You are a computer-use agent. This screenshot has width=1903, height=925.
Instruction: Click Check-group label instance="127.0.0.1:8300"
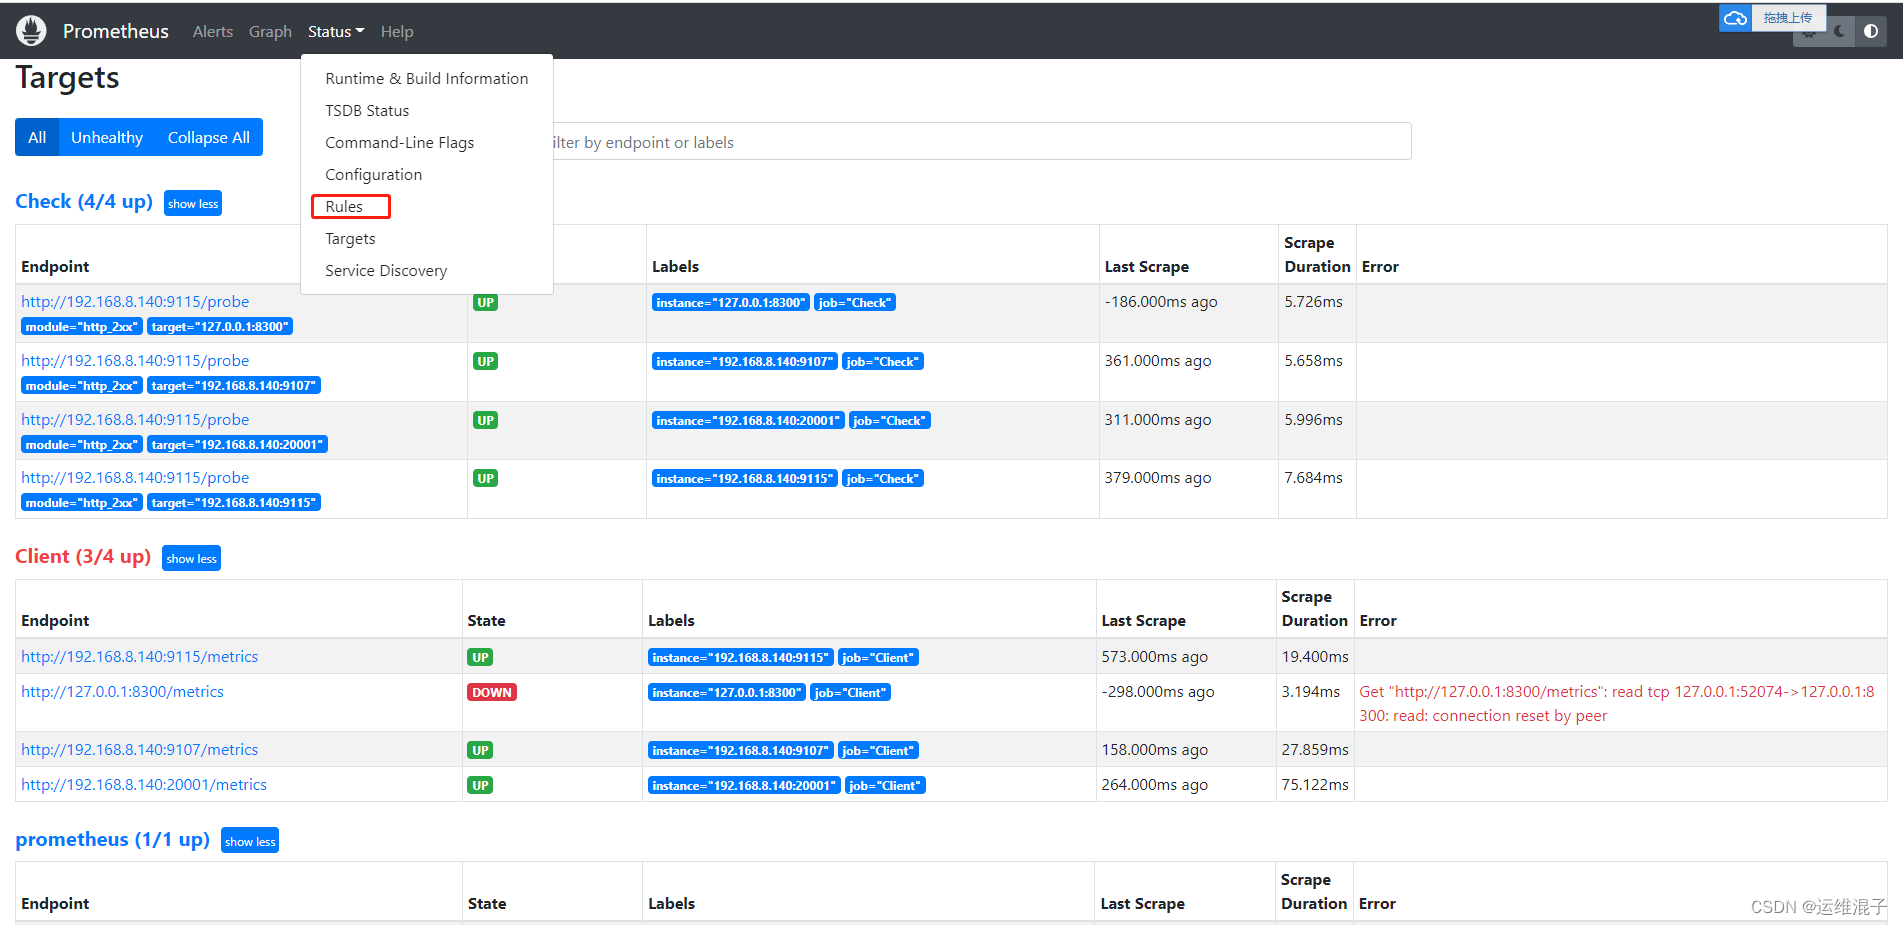point(730,302)
